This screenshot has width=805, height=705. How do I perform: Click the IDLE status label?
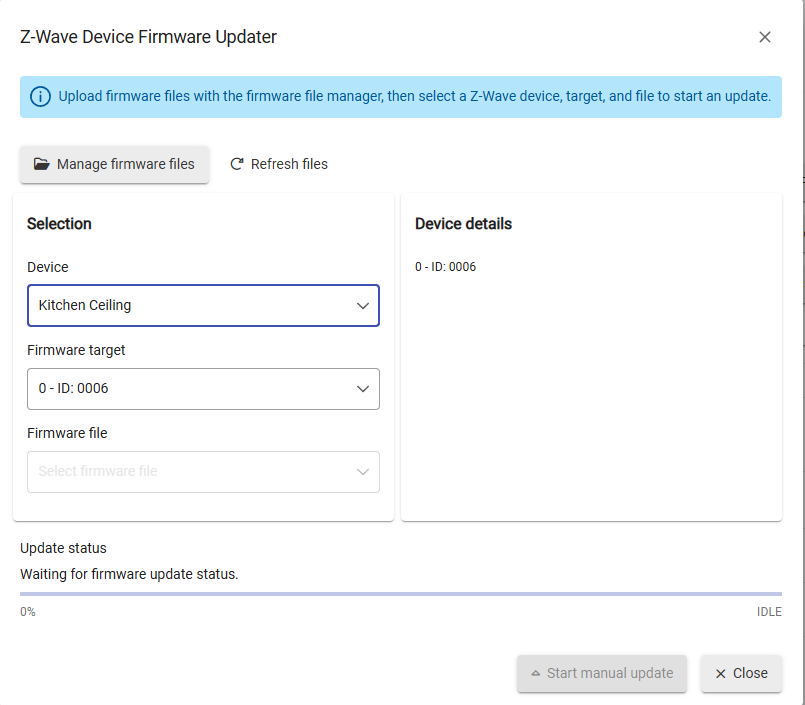769,612
